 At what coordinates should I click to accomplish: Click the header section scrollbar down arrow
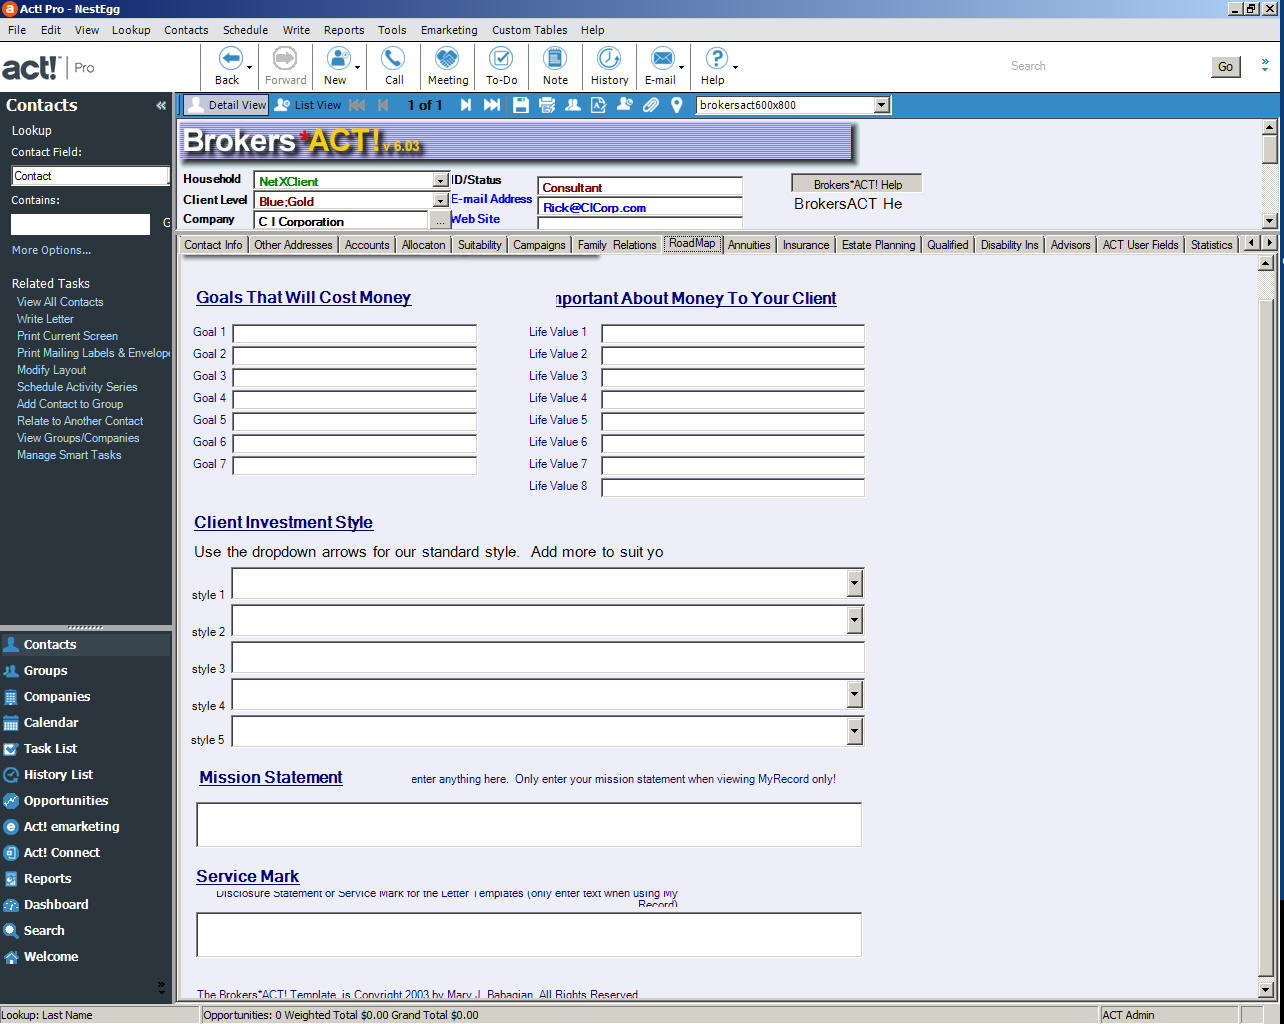[x=1270, y=221]
